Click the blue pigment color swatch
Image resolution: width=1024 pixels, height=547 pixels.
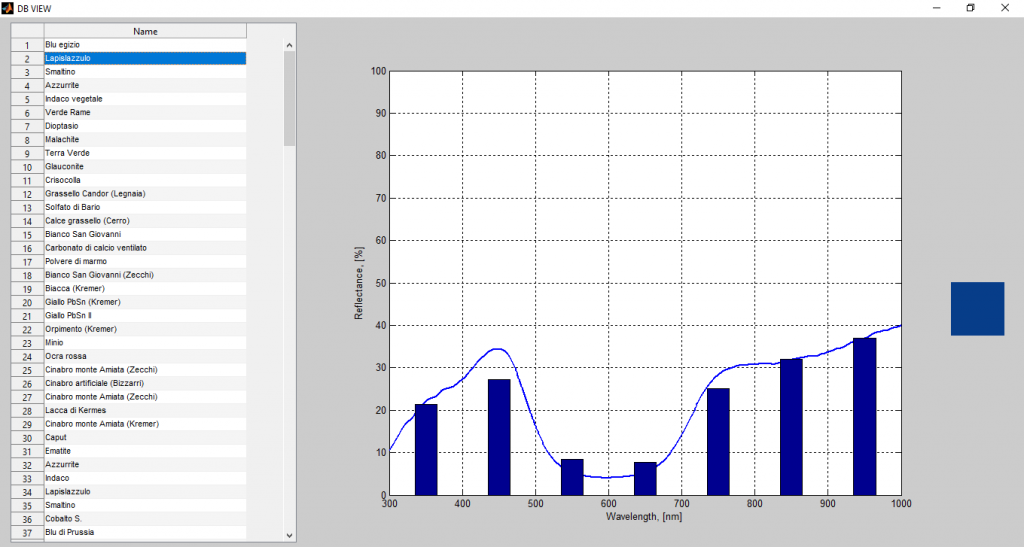tap(977, 309)
